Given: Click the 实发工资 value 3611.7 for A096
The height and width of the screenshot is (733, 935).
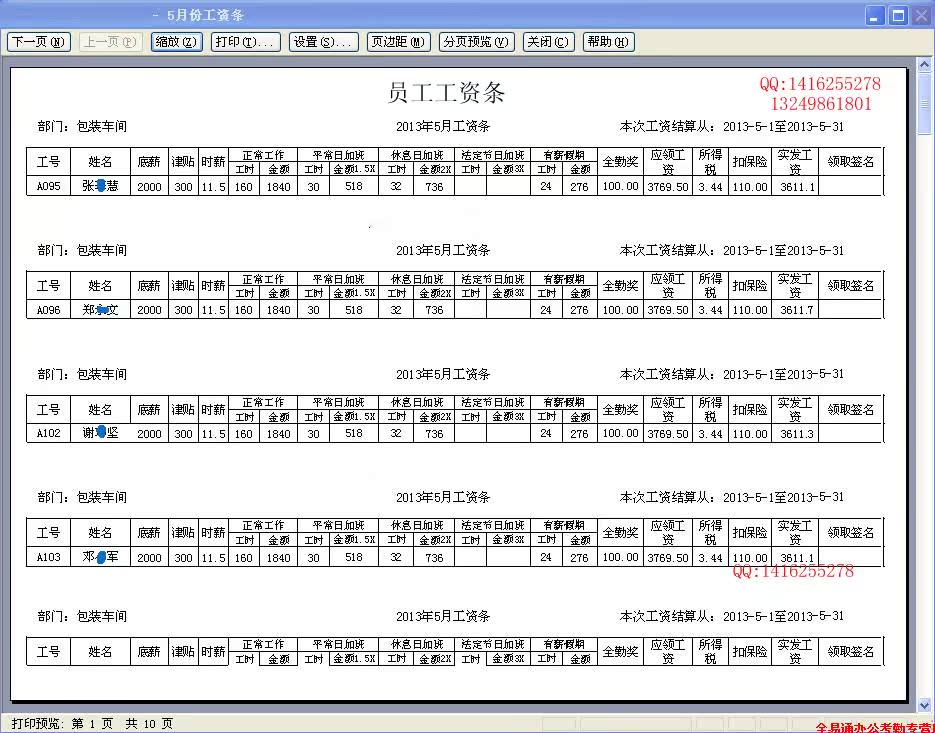Looking at the screenshot, I should [796, 311].
